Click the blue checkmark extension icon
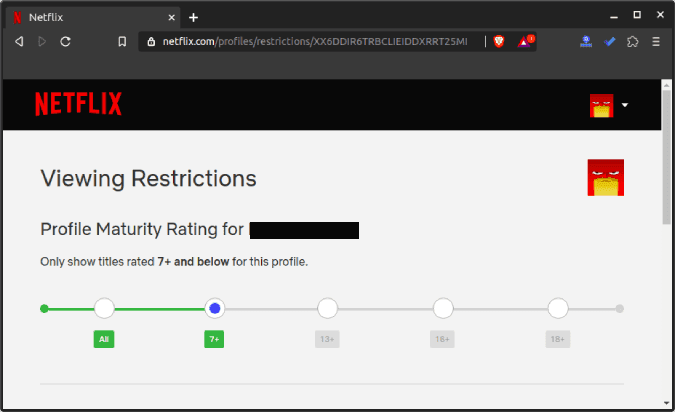Image resolution: width=675 pixels, height=412 pixels. [x=610, y=41]
